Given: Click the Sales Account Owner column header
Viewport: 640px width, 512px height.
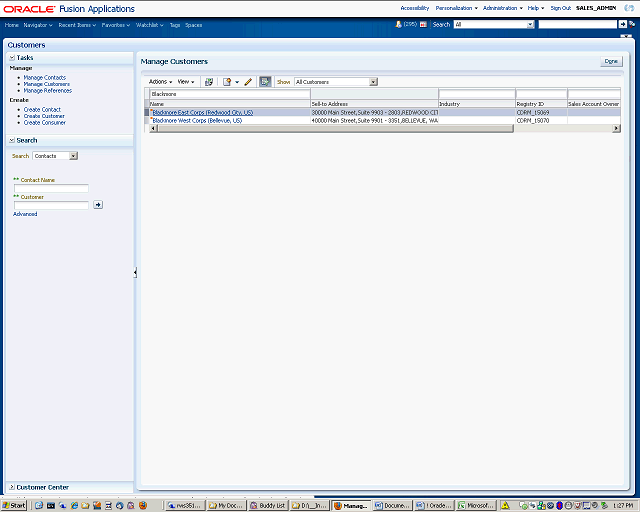Looking at the screenshot, I should [594, 104].
